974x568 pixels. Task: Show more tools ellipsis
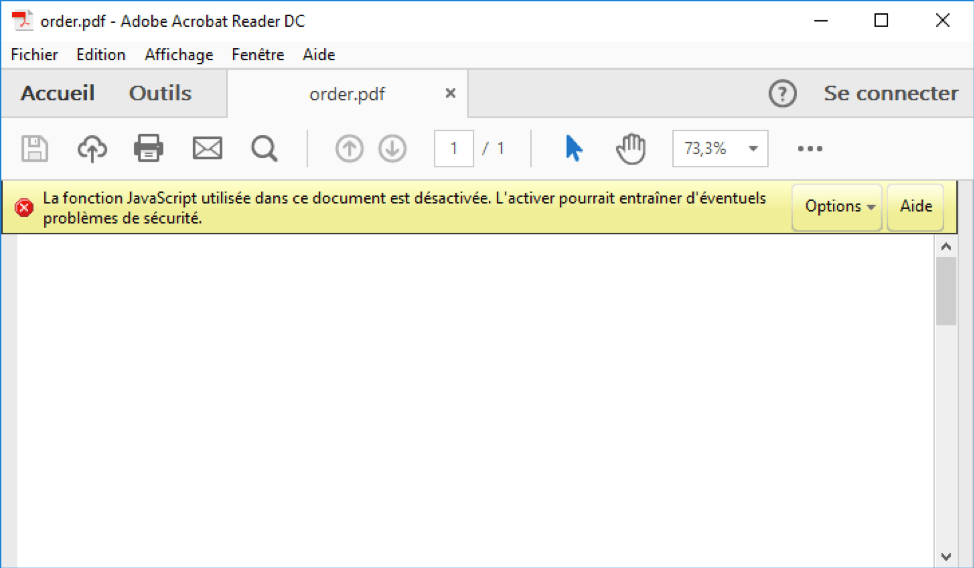pos(810,149)
